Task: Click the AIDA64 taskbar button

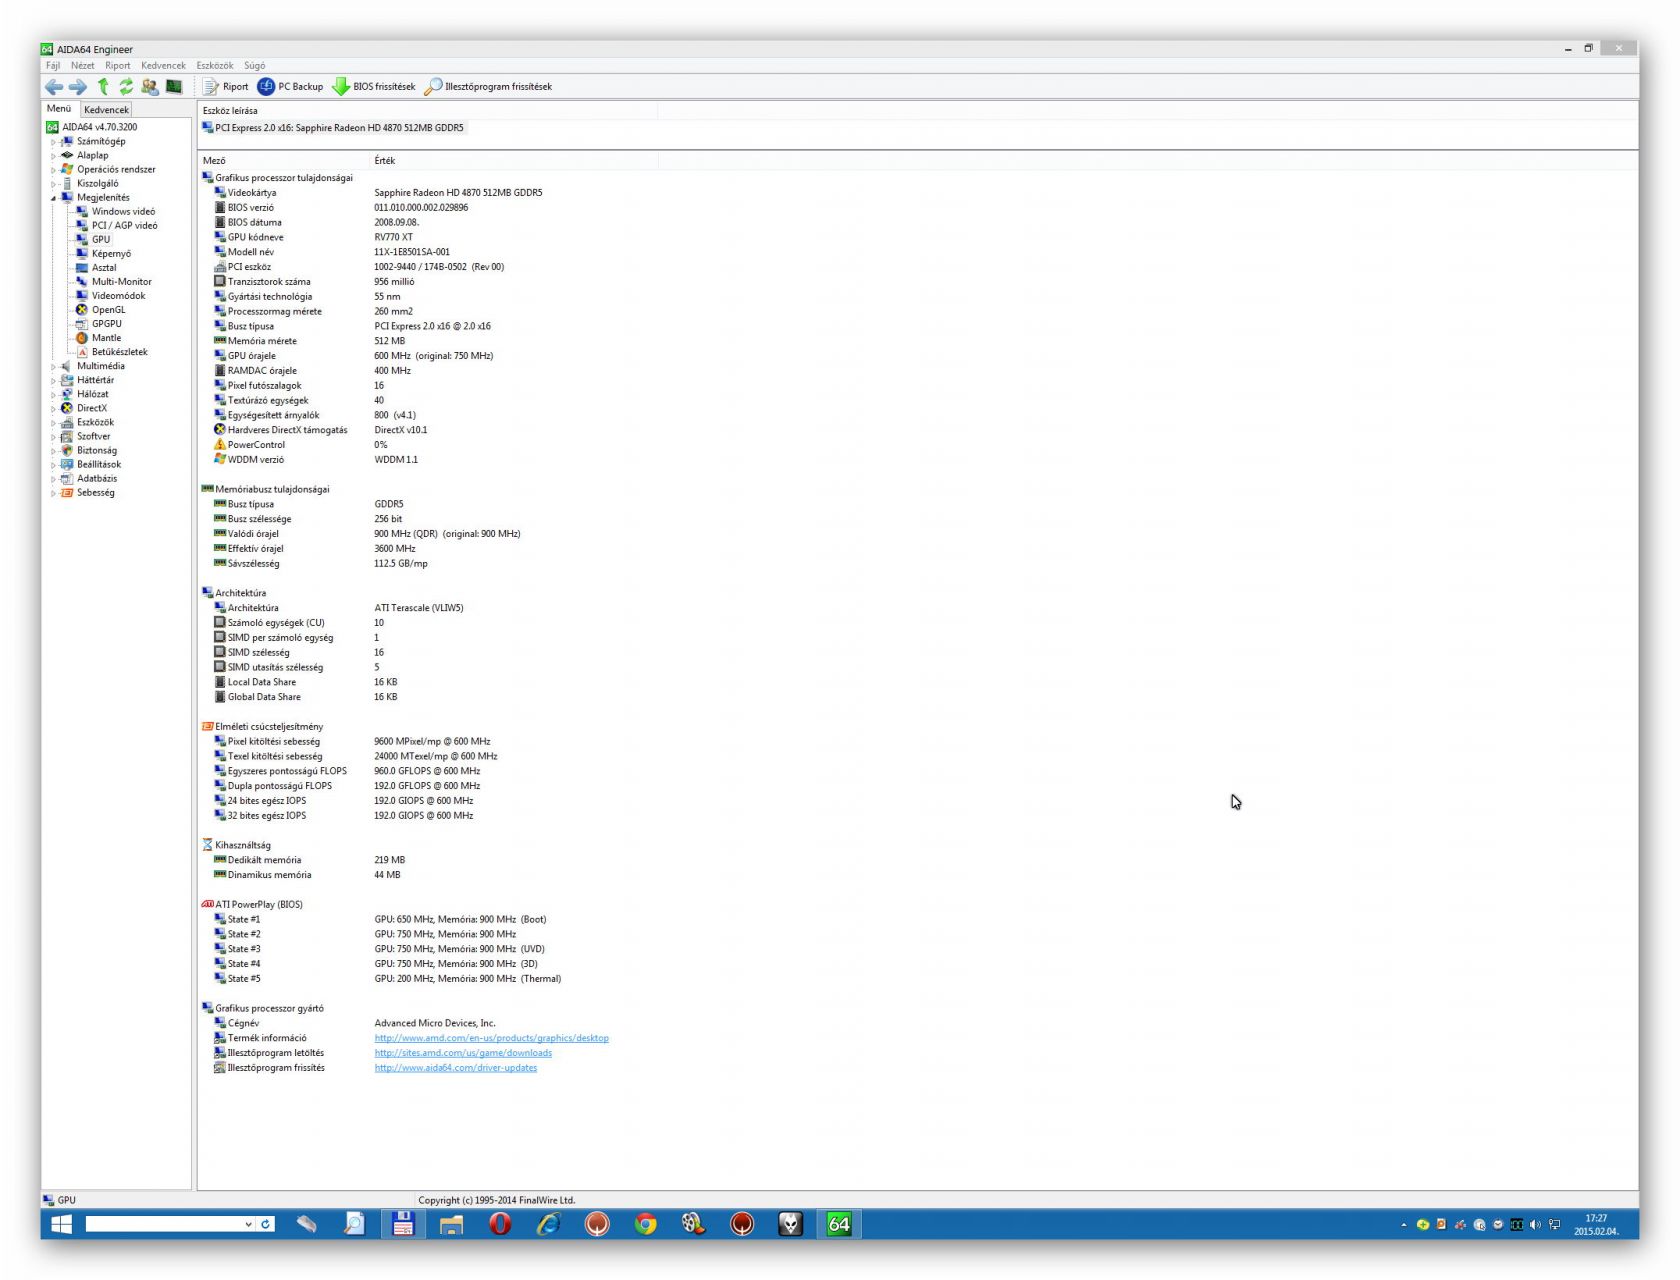Action: pos(839,1224)
